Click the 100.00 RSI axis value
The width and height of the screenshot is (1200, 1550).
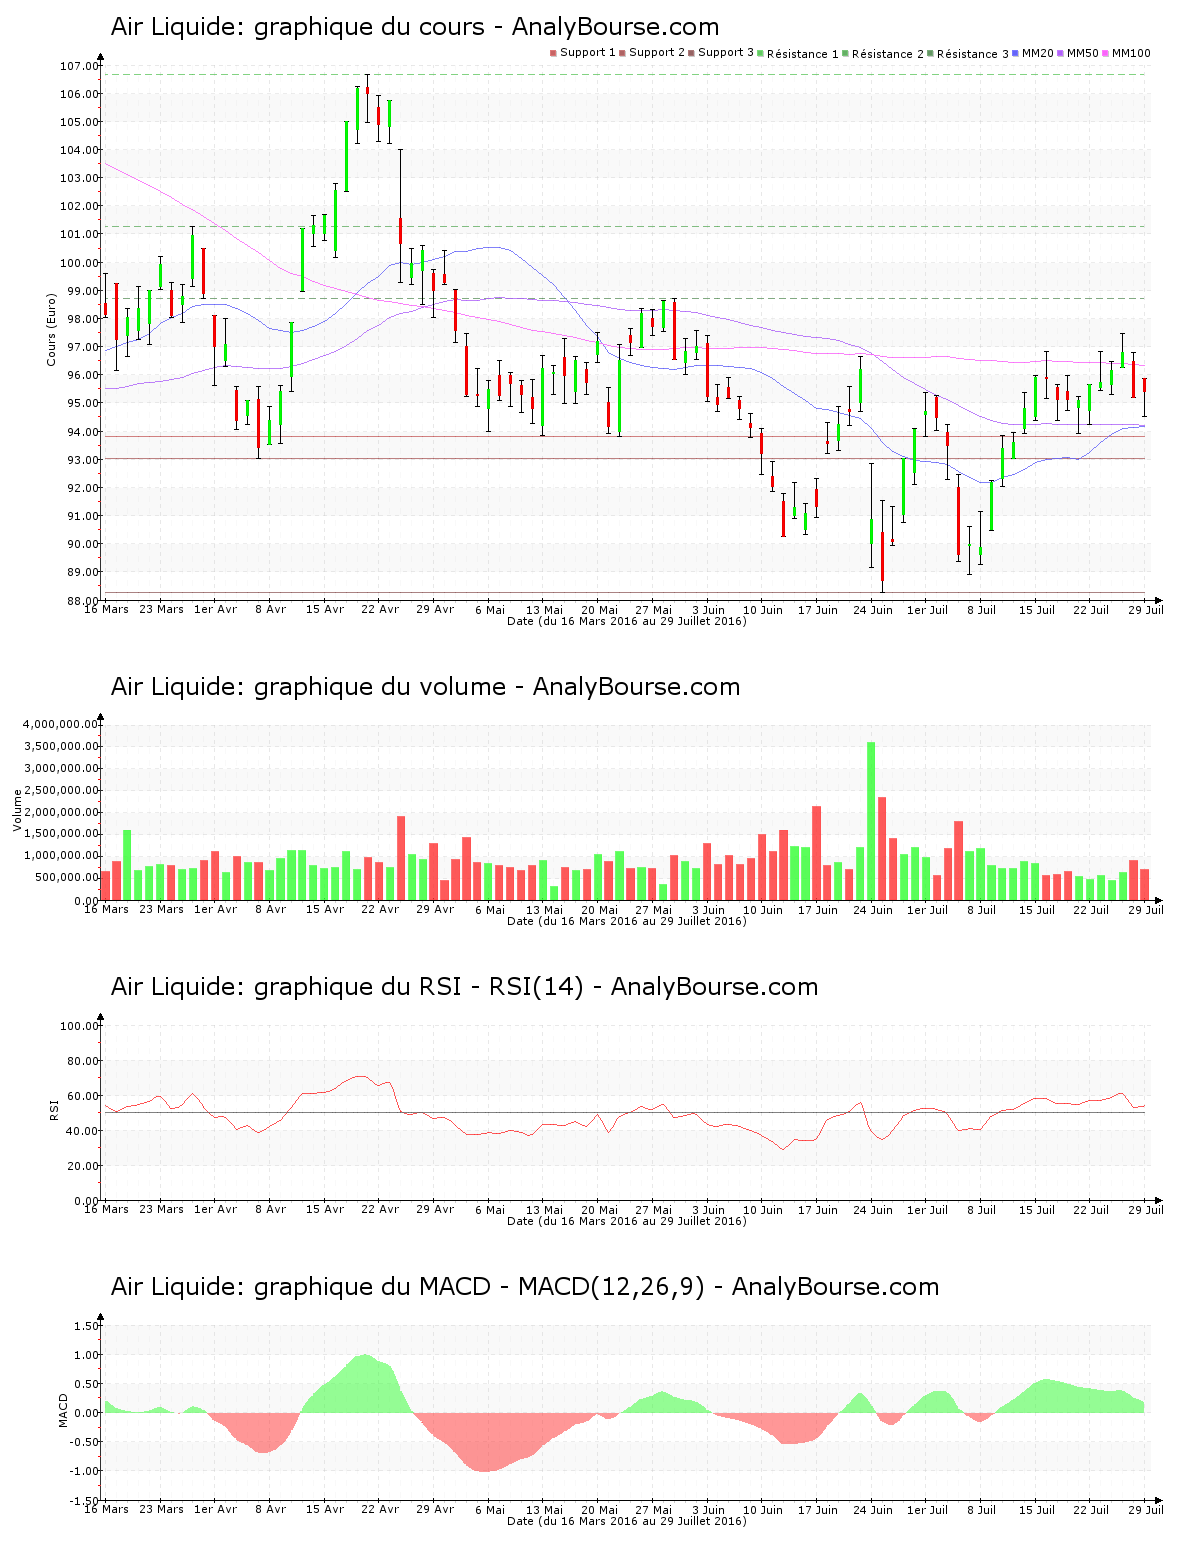(x=79, y=1026)
